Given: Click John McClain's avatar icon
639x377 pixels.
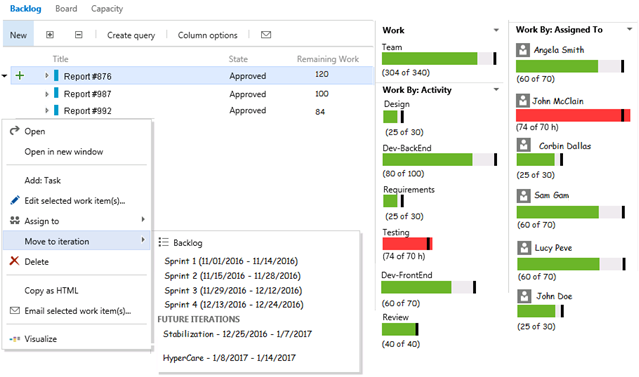Looking at the screenshot, I should (522, 100).
